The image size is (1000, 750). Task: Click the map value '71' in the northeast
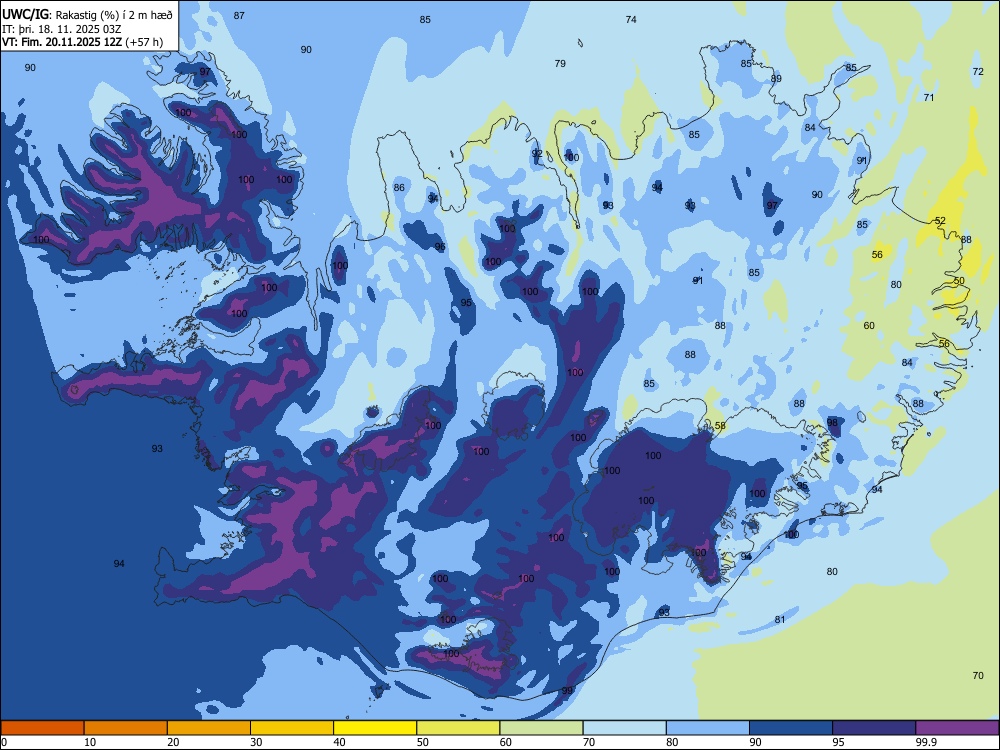(929, 98)
